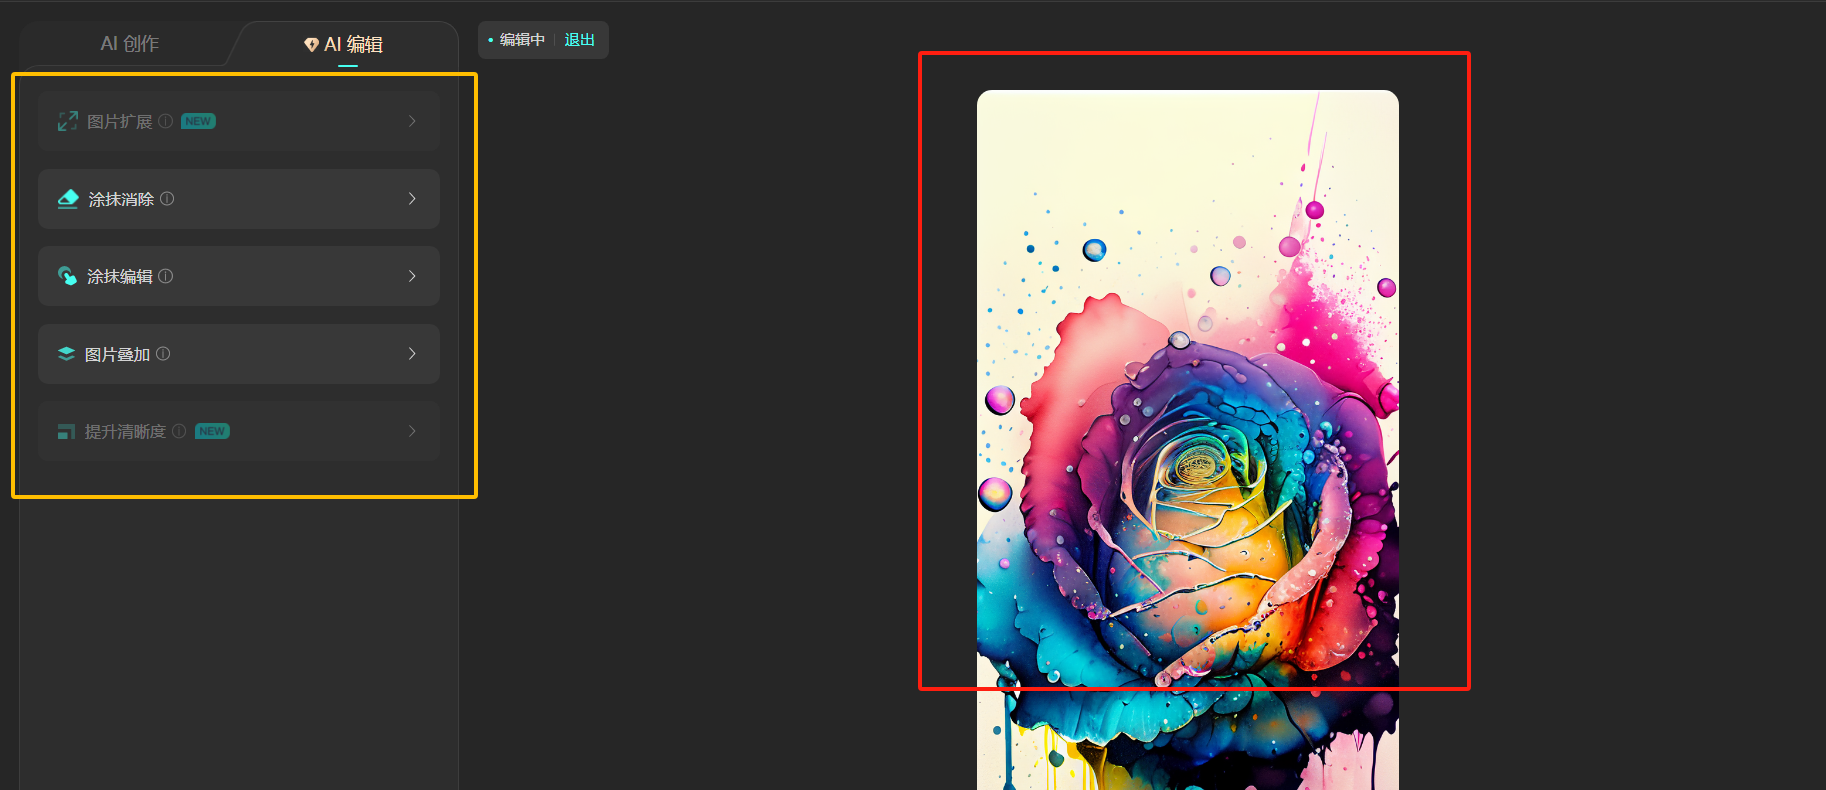Expand 涂抹编辑 with its chevron
The width and height of the screenshot is (1826, 790).
coord(412,276)
